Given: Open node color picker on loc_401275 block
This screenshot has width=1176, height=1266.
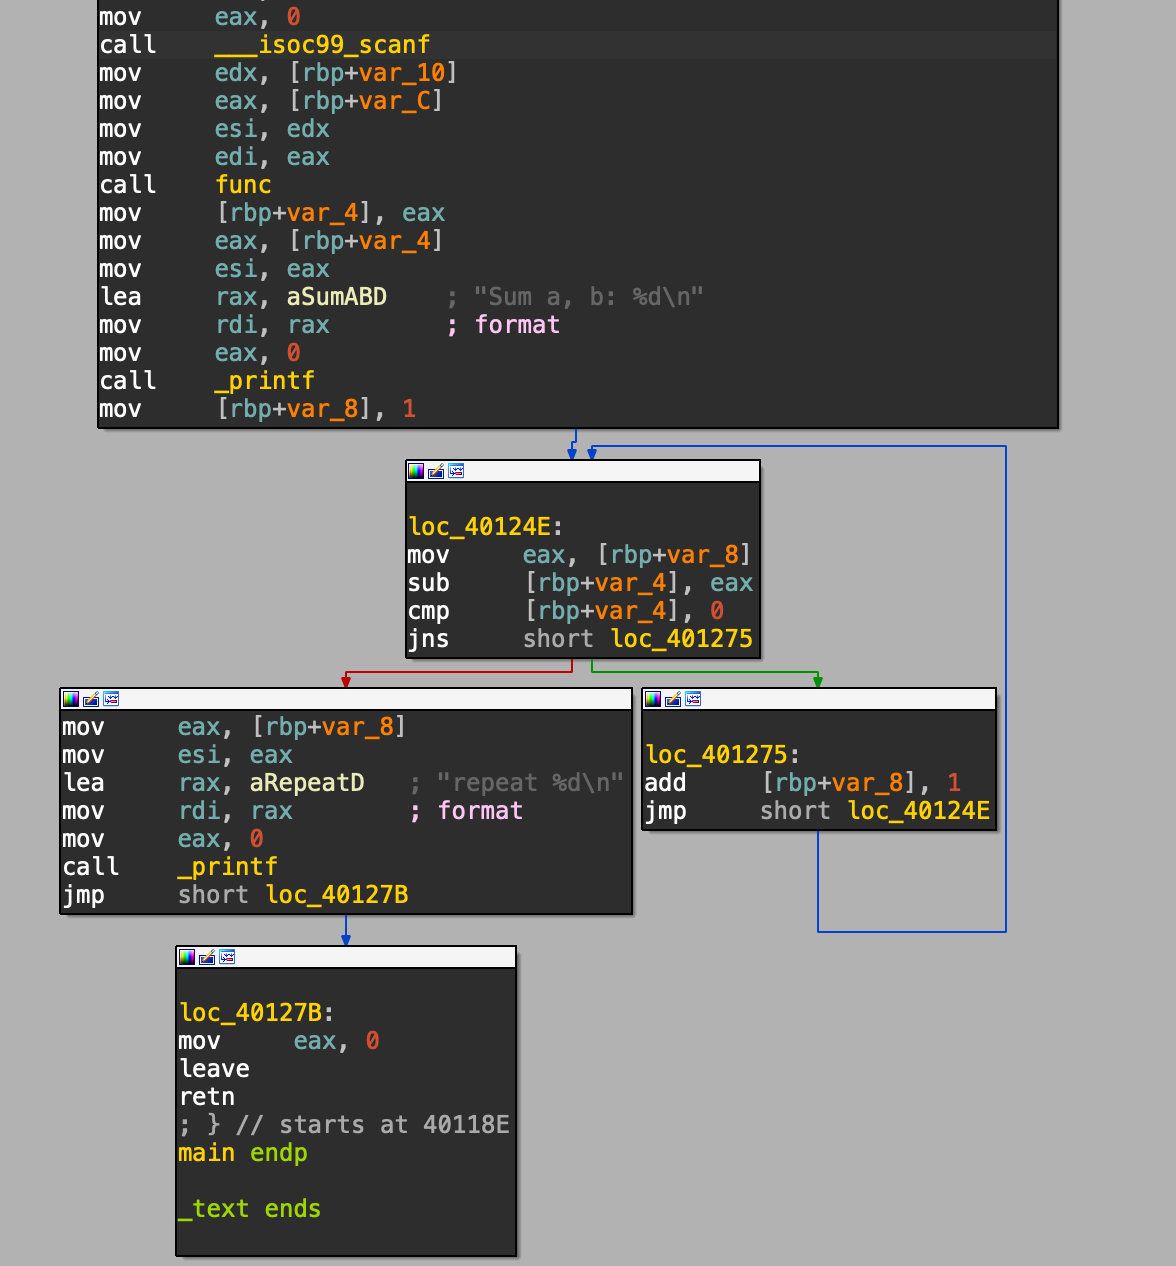Looking at the screenshot, I should coord(653,699).
